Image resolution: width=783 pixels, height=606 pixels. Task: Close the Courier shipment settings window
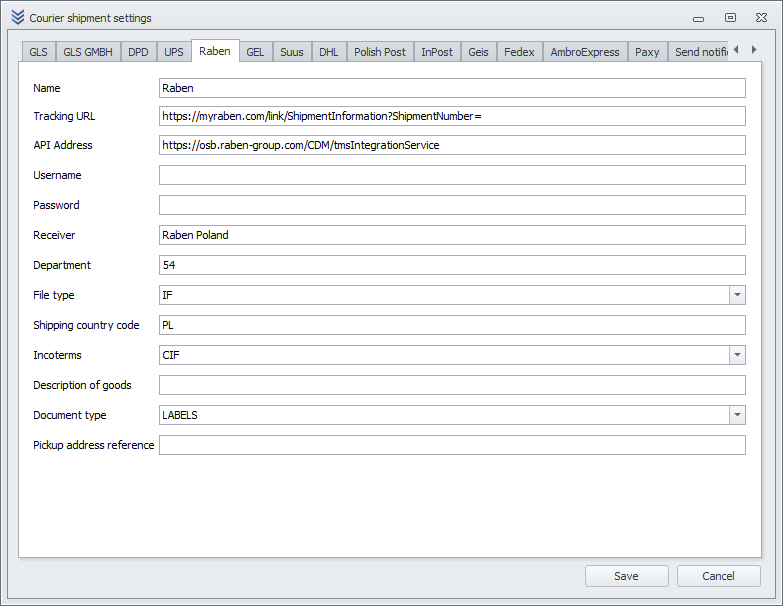pos(761,17)
